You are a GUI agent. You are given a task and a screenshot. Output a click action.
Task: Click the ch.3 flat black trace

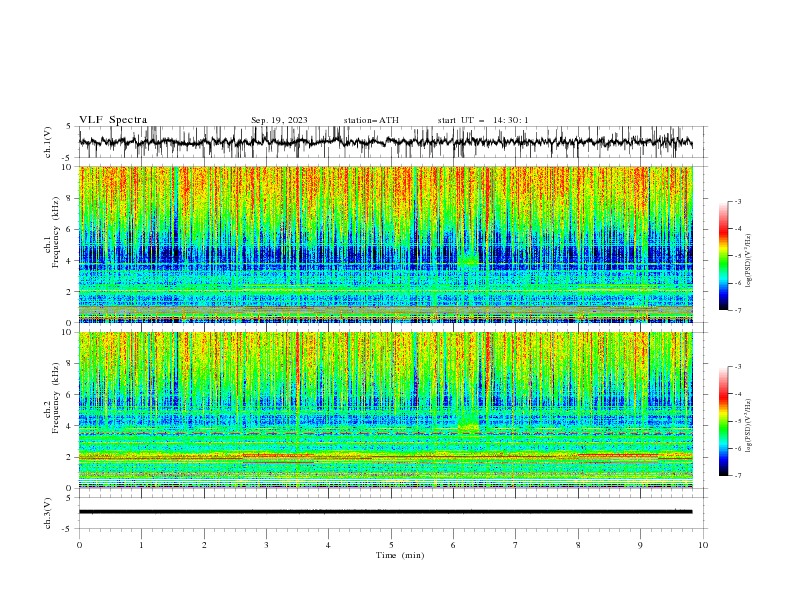pyautogui.click(x=385, y=512)
